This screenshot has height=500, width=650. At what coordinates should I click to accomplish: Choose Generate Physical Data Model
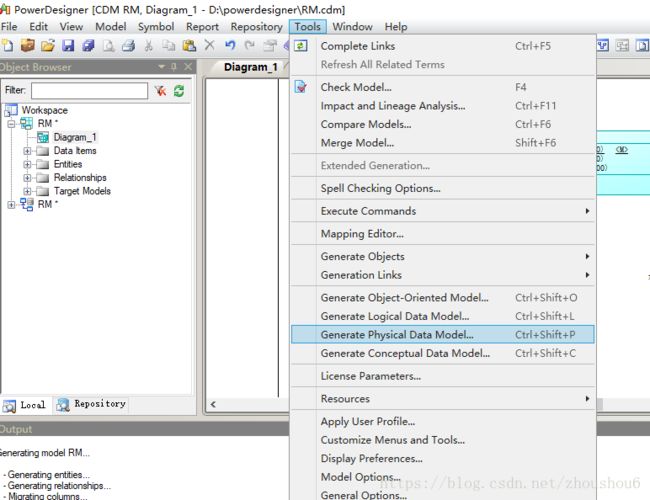[x=443, y=335]
